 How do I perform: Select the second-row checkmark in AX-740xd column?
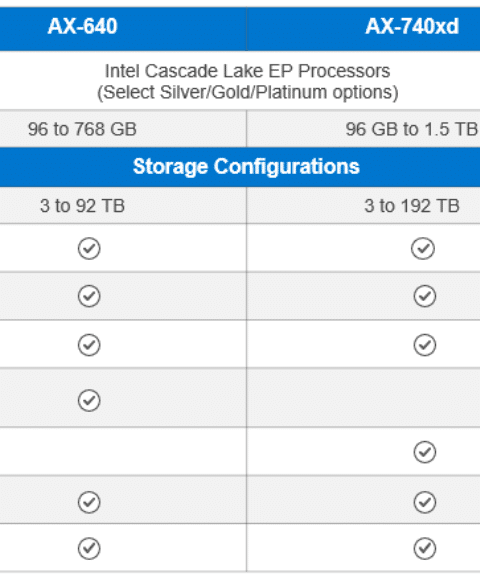[x=425, y=296]
